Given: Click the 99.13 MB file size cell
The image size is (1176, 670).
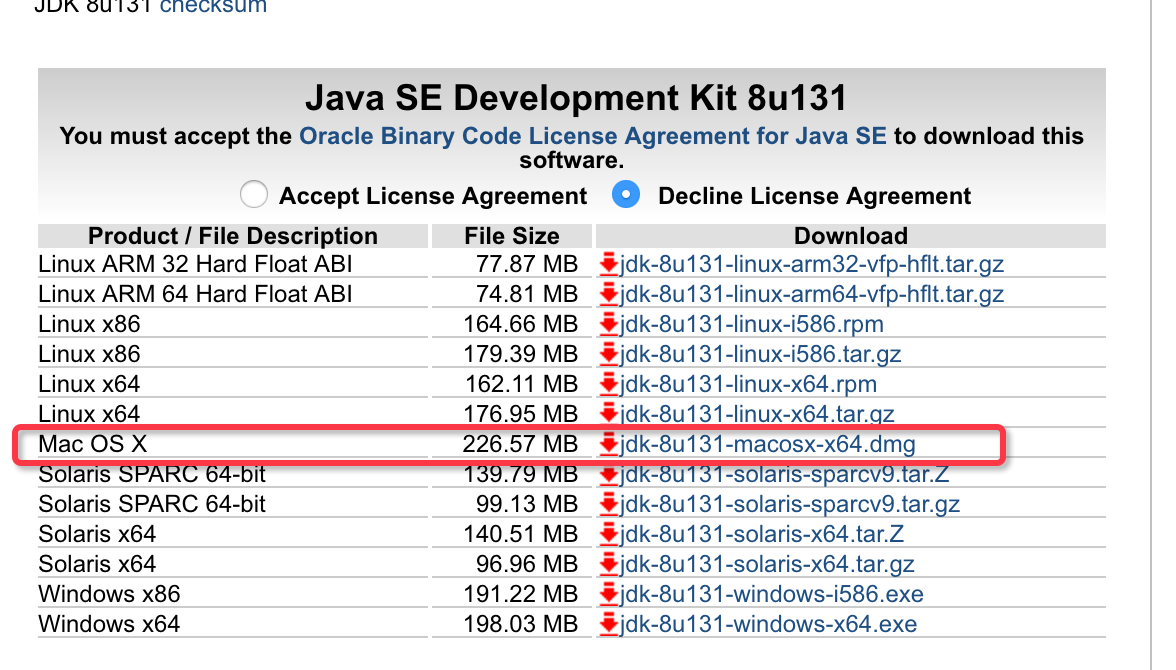Looking at the screenshot, I should tap(512, 504).
